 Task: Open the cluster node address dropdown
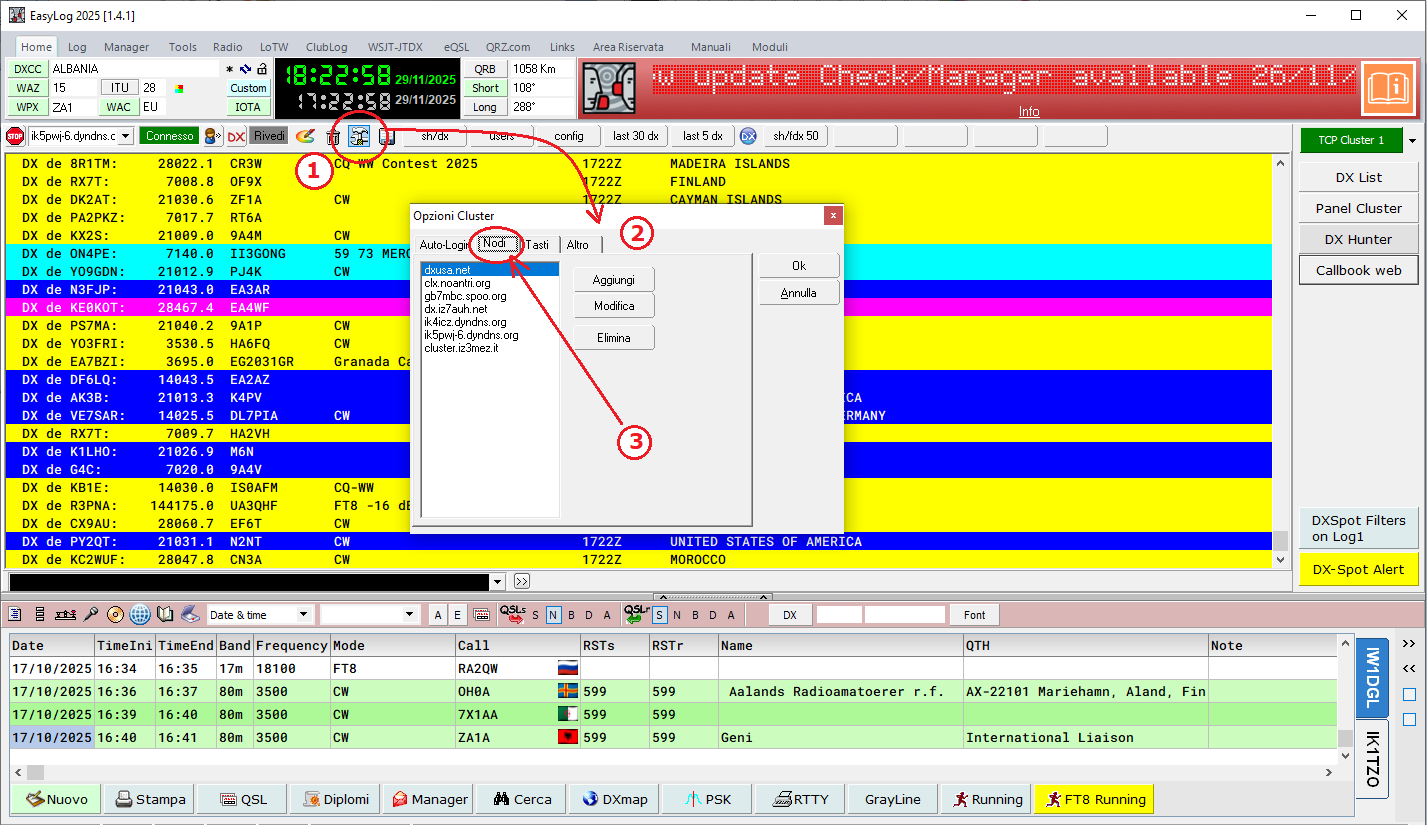click(127, 136)
